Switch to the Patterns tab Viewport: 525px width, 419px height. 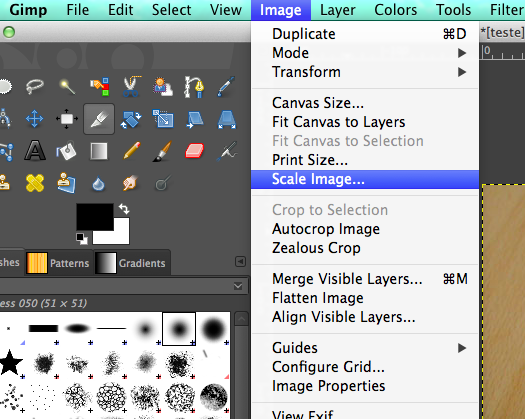pyautogui.click(x=58, y=263)
